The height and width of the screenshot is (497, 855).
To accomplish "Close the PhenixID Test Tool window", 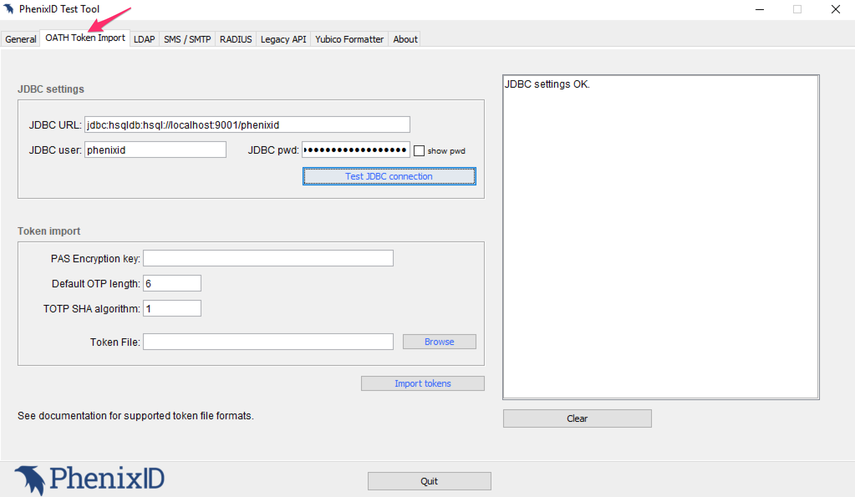I will (835, 9).
